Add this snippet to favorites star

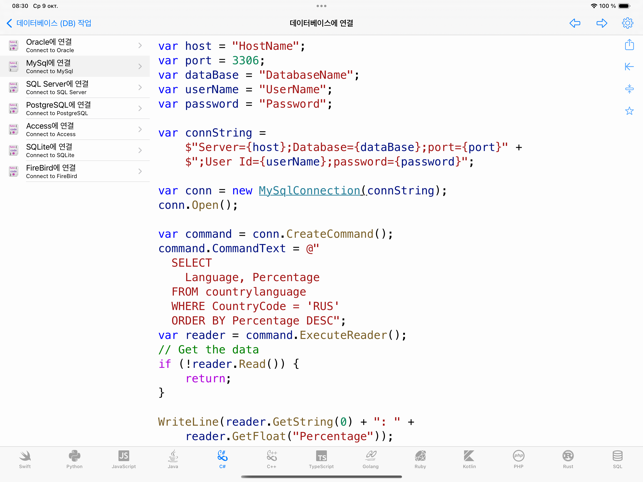[x=629, y=111]
